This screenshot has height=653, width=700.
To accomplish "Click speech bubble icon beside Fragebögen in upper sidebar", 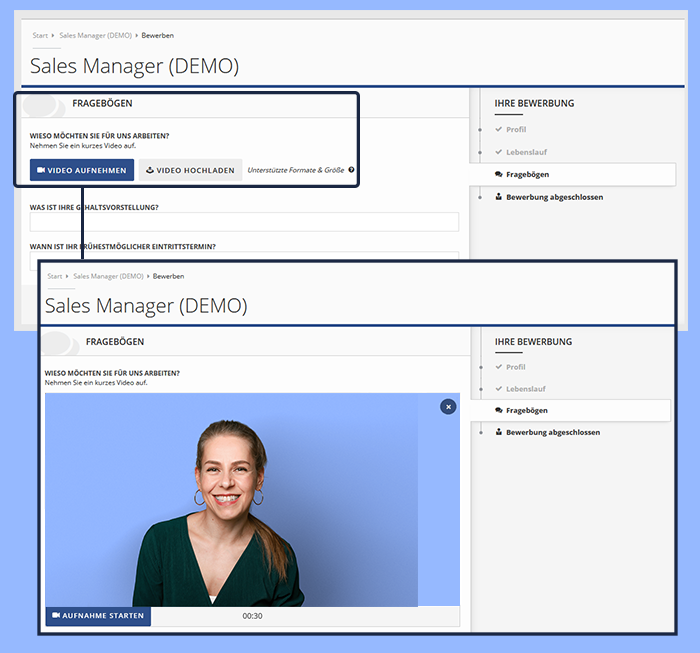I will [498, 174].
